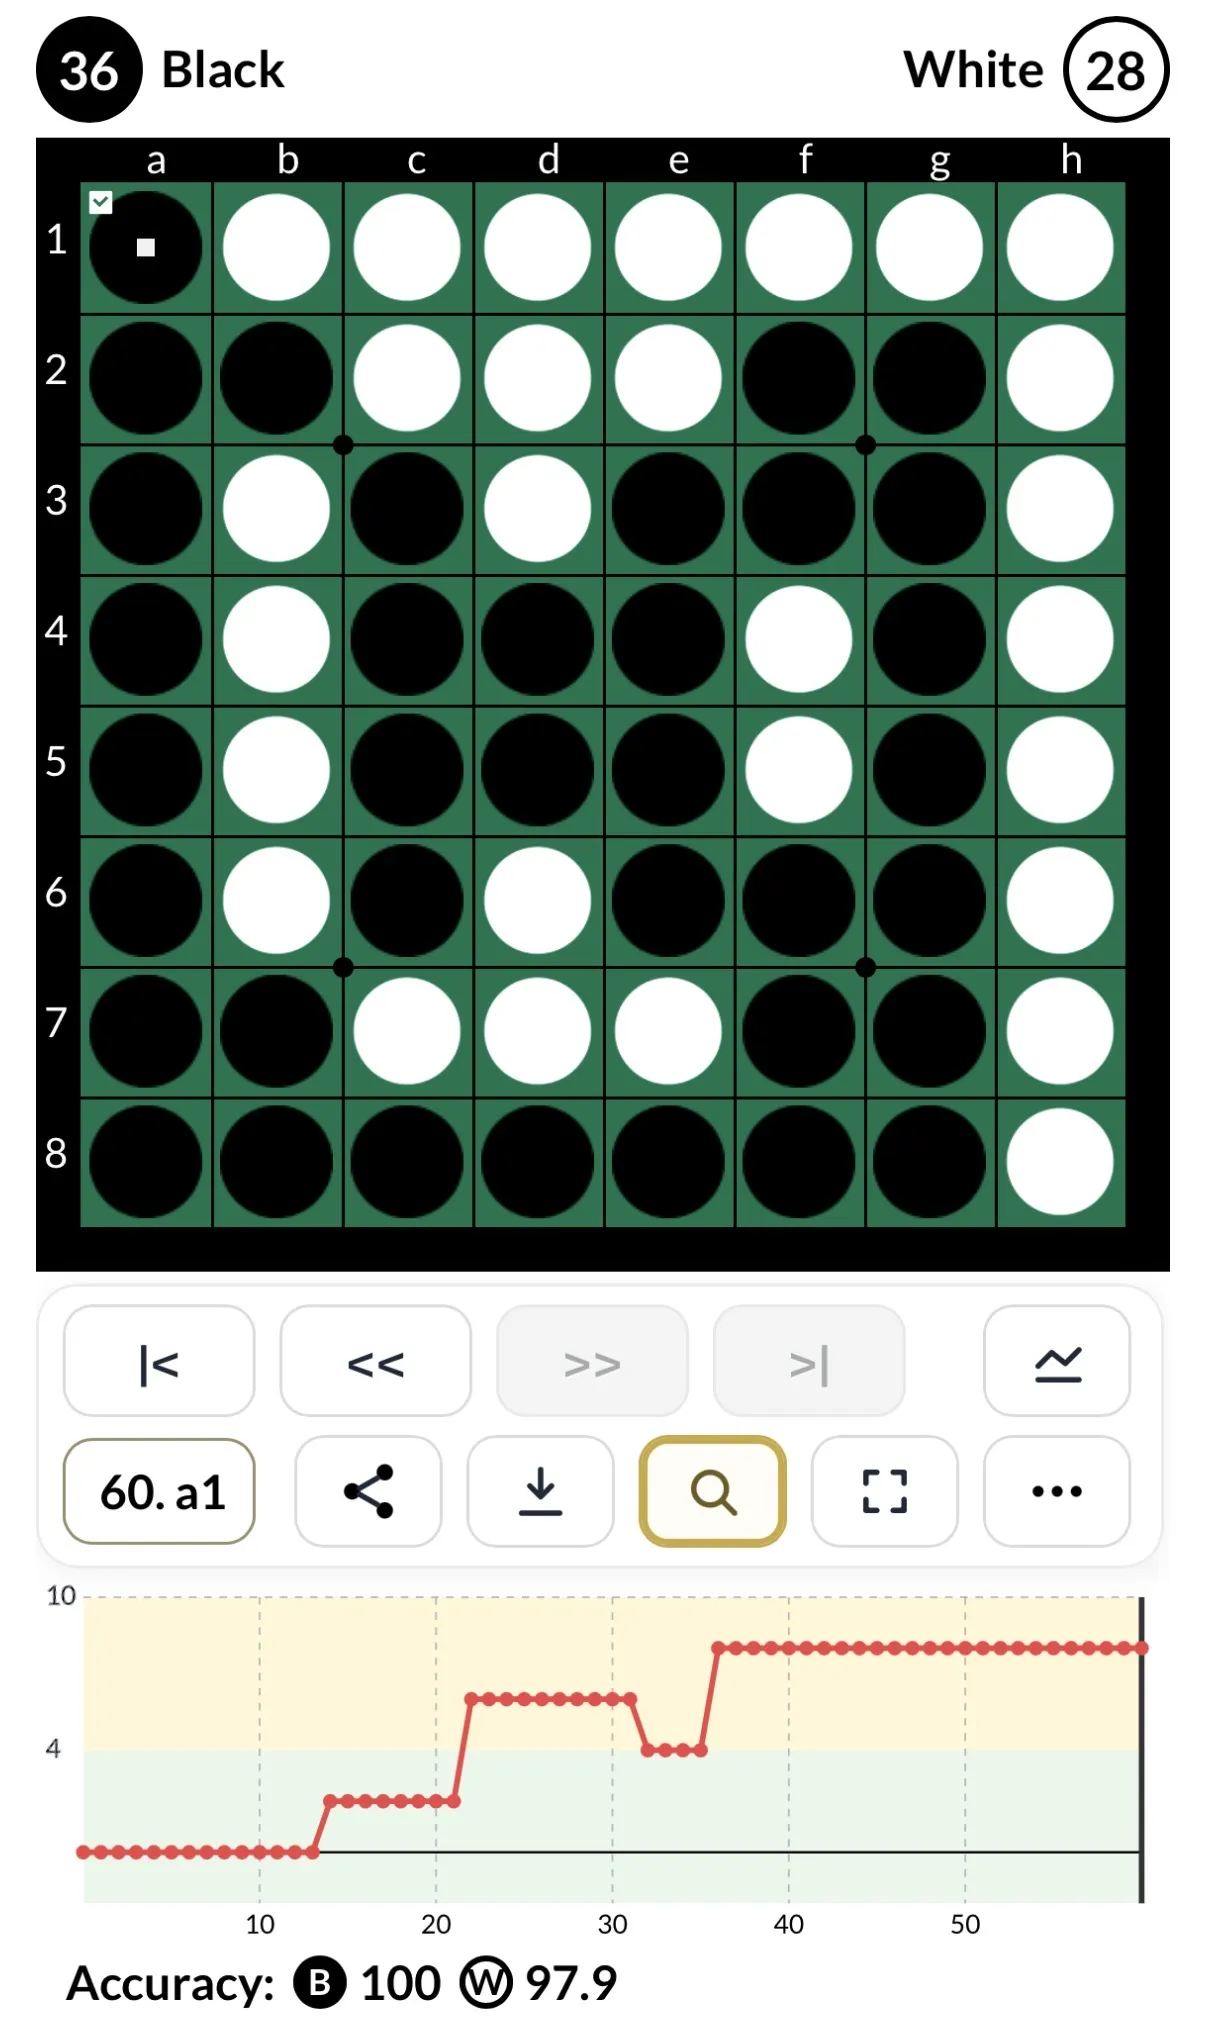Step forward one move
This screenshot has height=2020, width=1206.
pos(592,1362)
